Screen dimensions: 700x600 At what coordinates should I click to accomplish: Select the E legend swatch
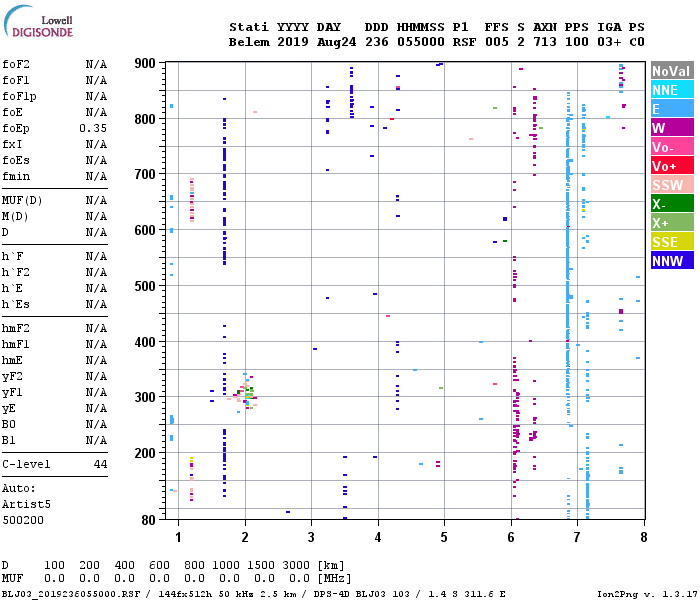672,109
